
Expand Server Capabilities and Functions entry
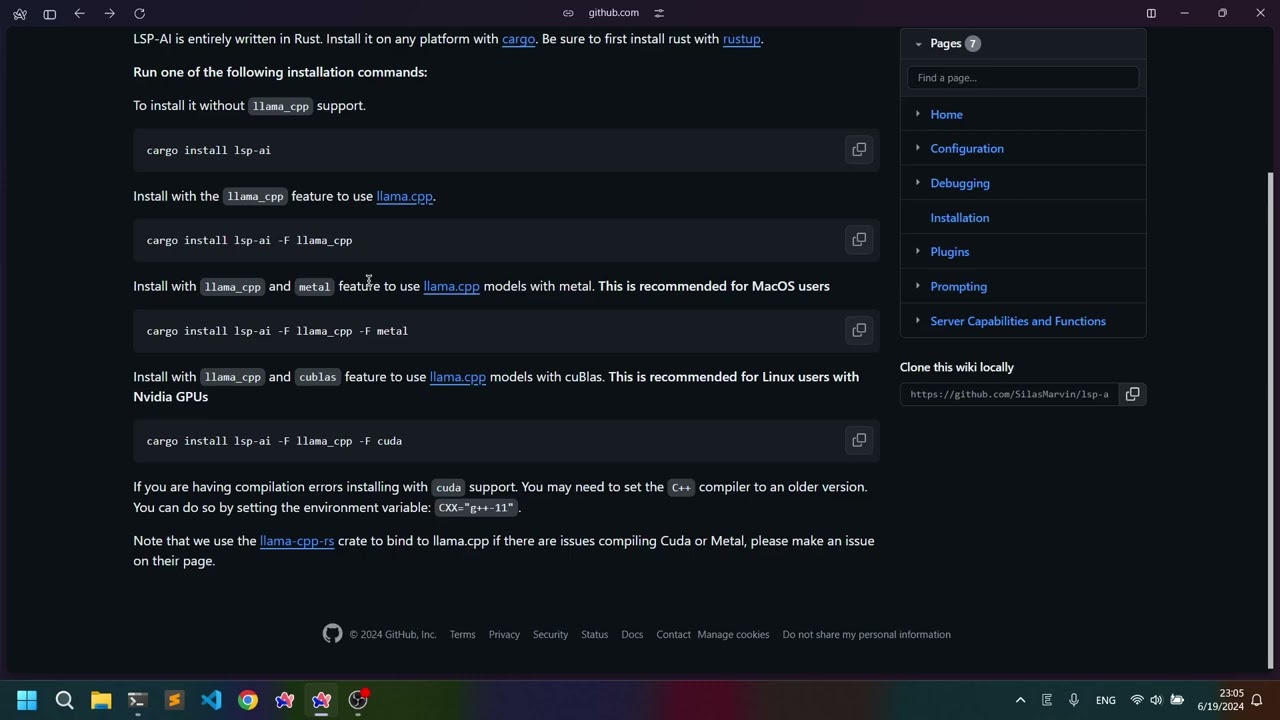click(x=917, y=321)
